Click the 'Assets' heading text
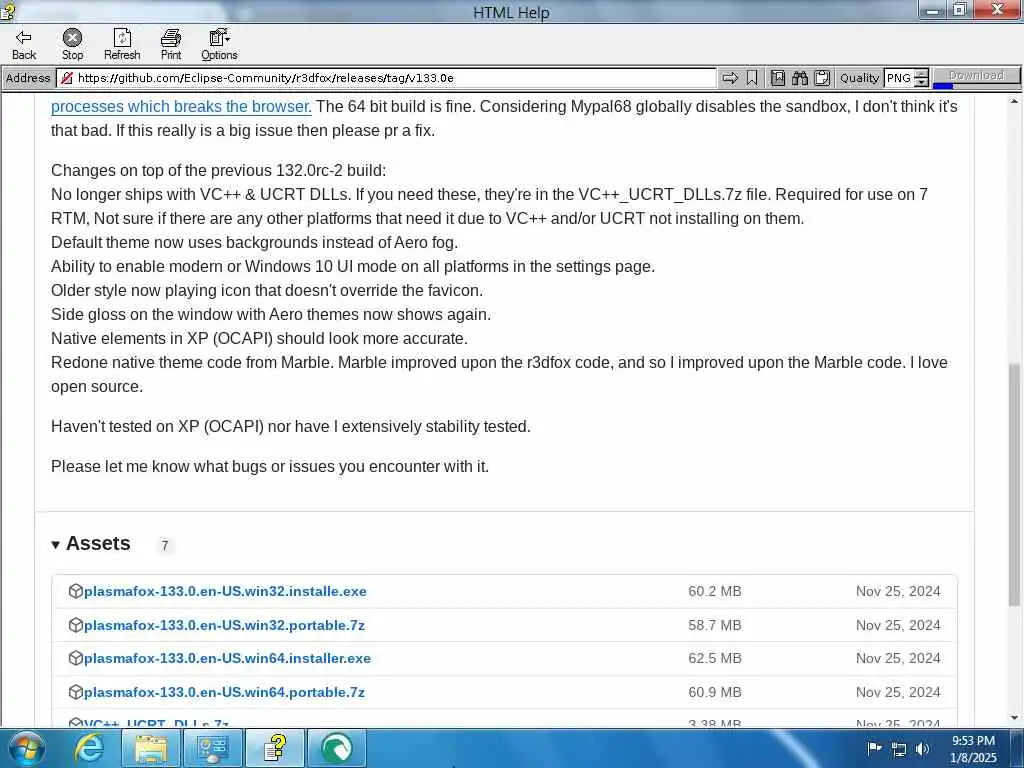The width and height of the screenshot is (1024, 768). pos(98,543)
